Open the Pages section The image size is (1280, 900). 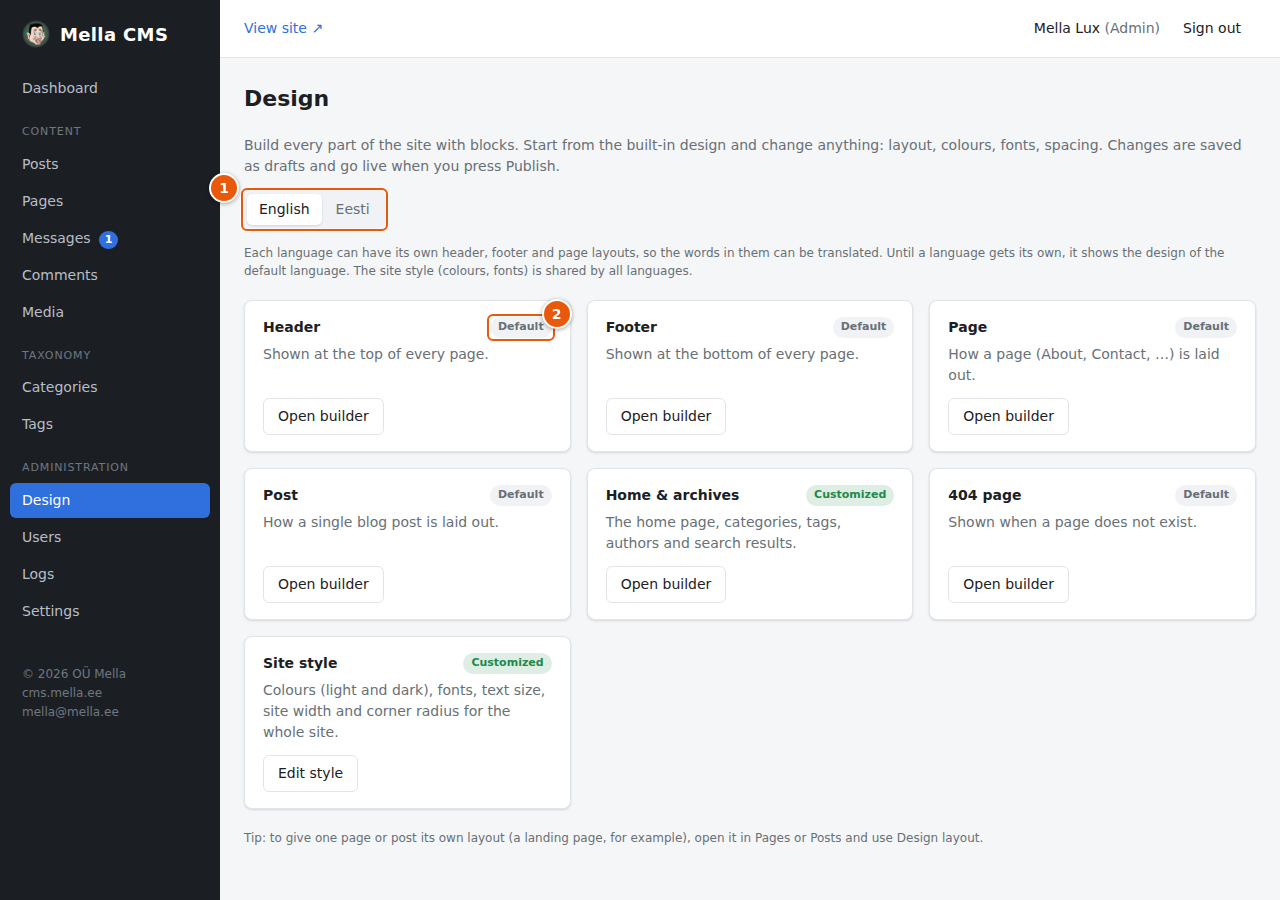110,201
